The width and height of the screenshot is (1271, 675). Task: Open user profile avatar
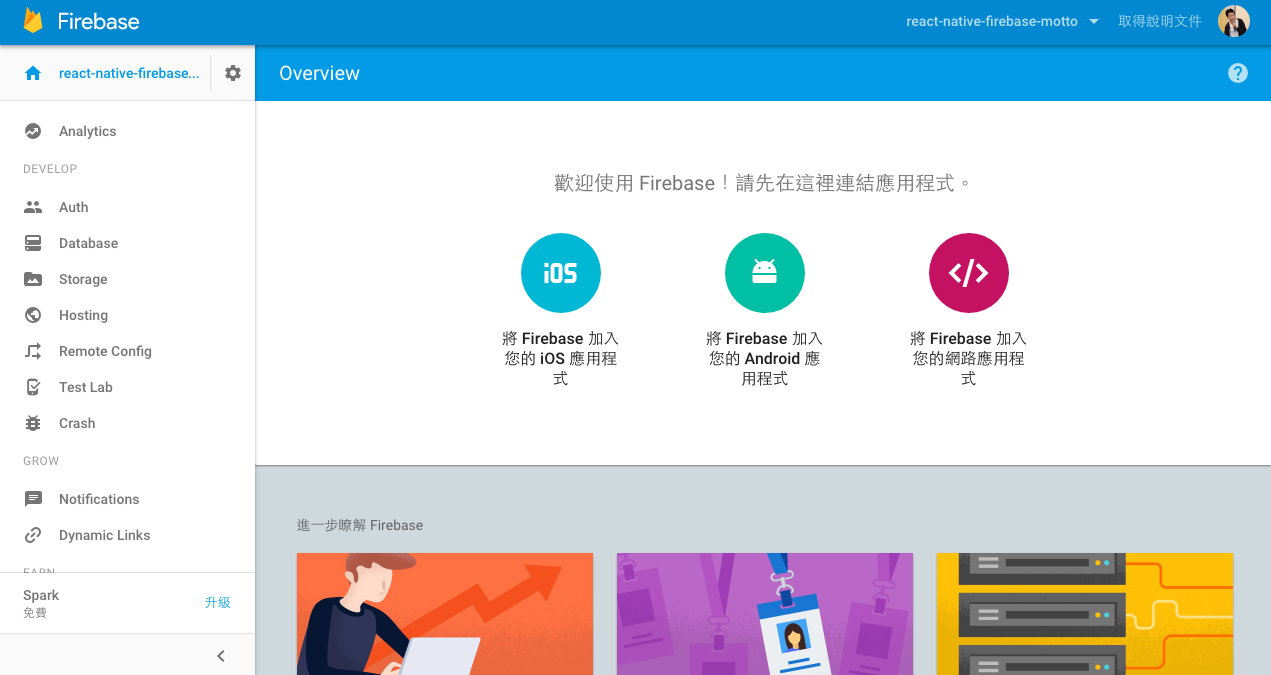[1233, 21]
